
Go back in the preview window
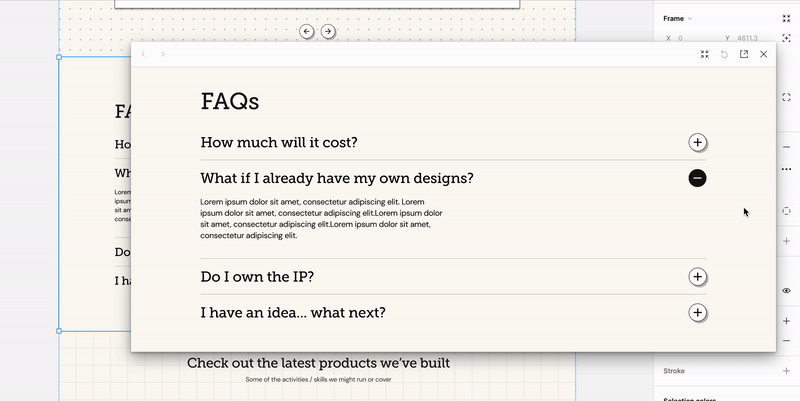(x=143, y=54)
